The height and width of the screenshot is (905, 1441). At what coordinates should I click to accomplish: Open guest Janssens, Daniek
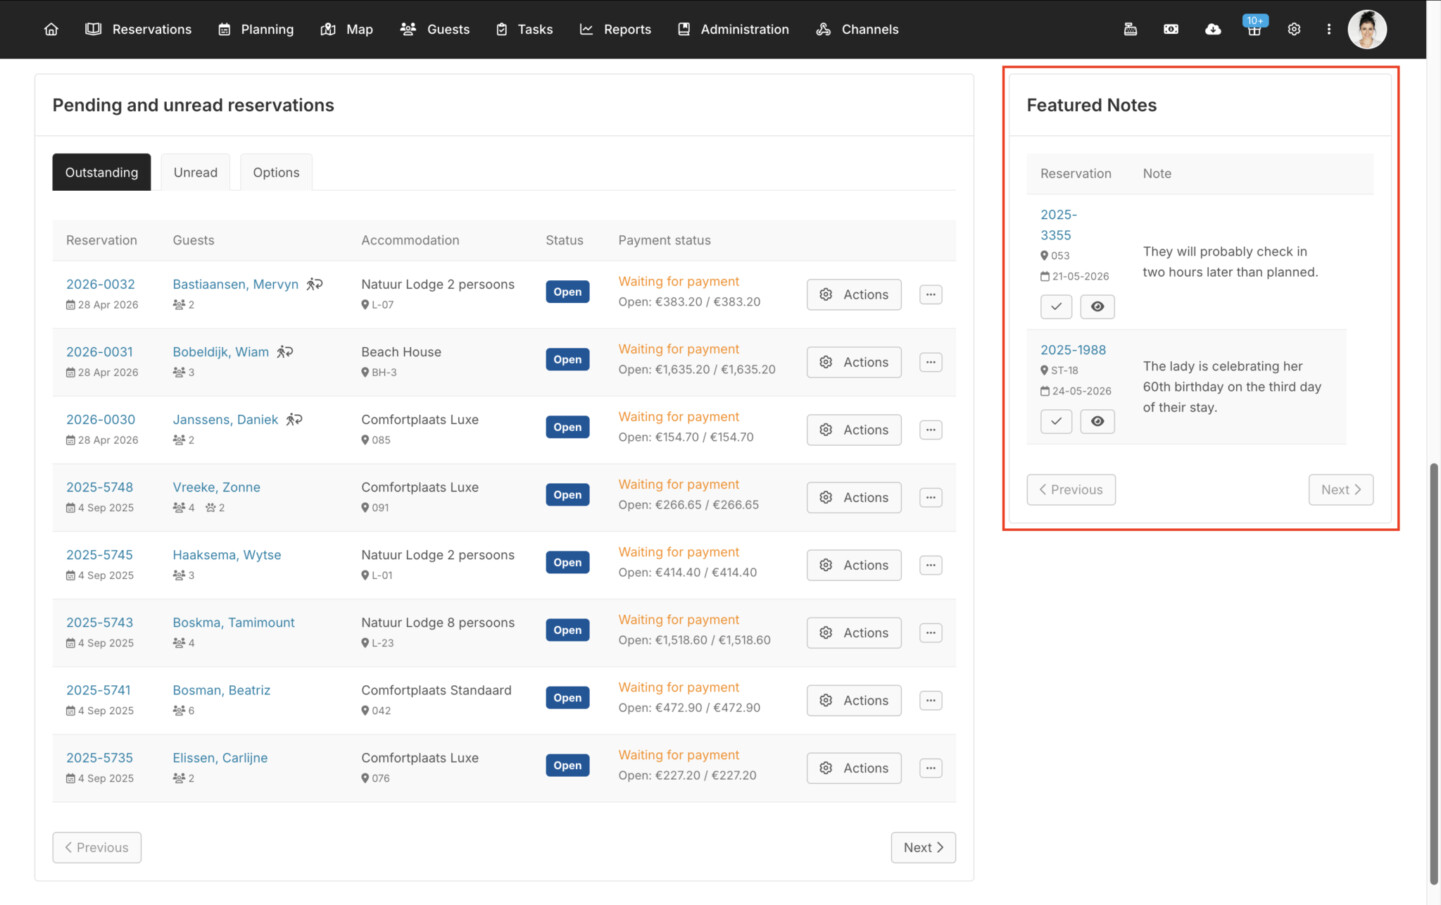click(x=225, y=419)
